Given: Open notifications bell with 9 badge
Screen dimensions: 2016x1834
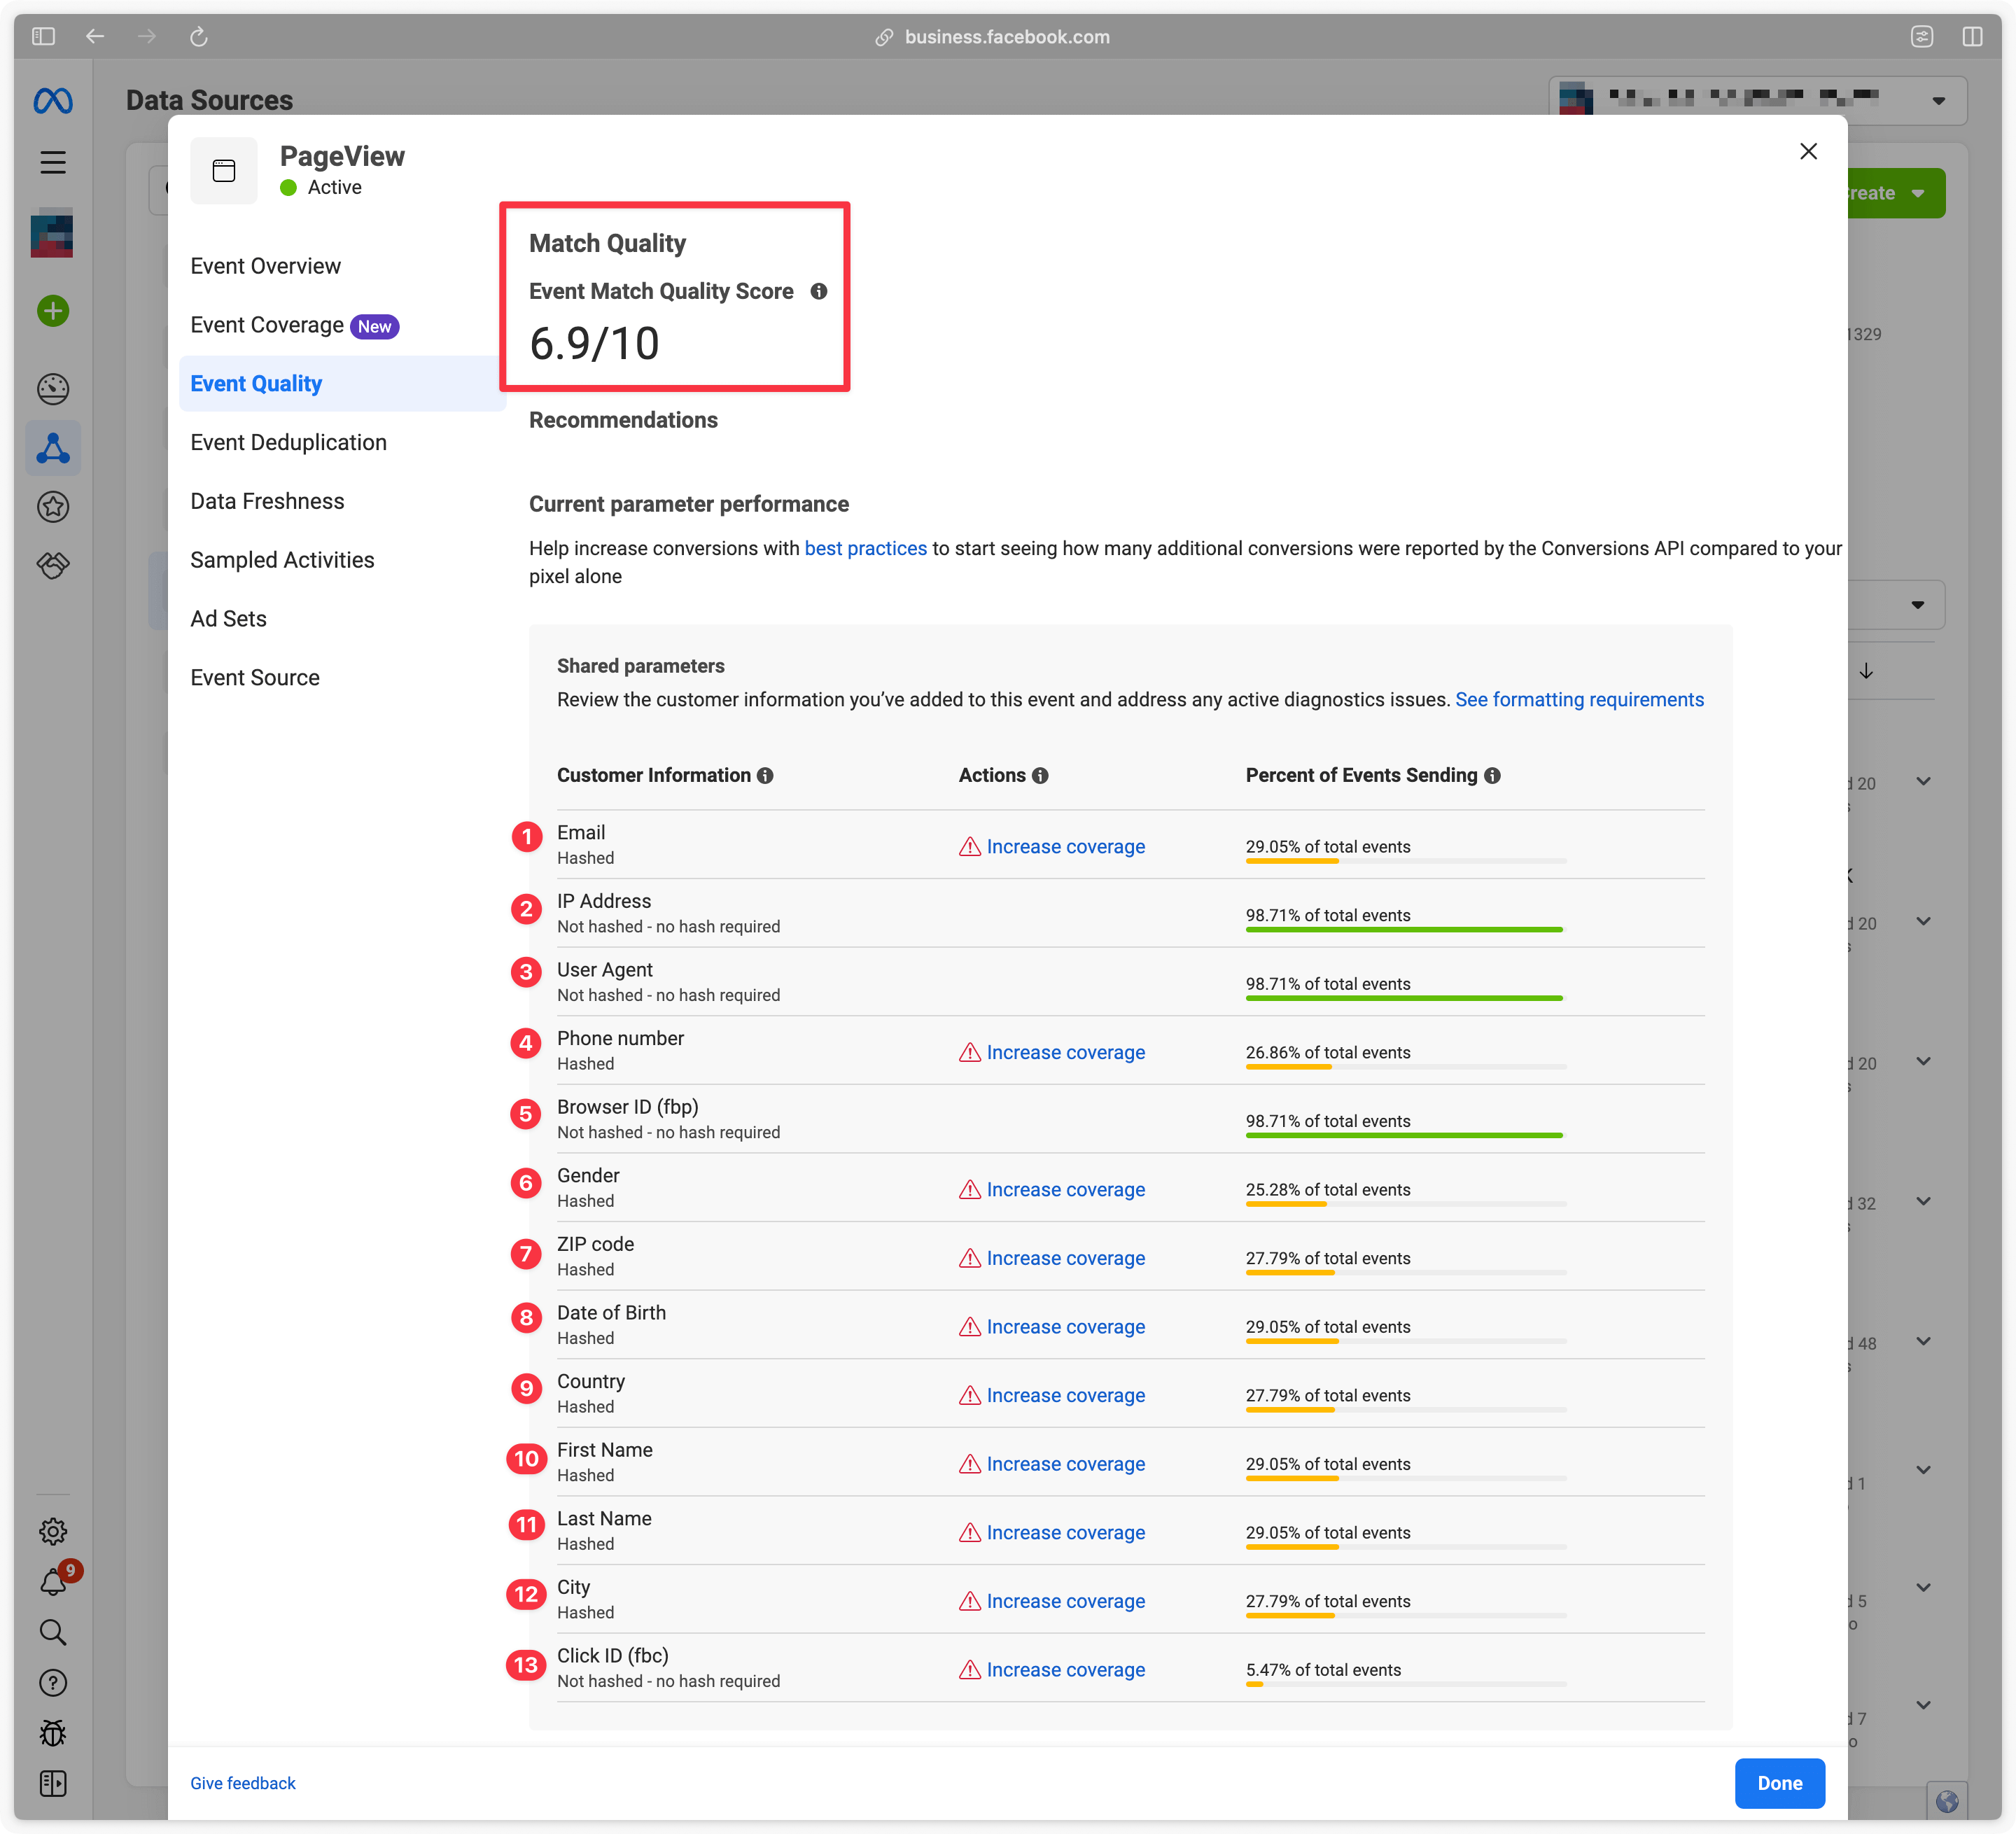Looking at the screenshot, I should click(x=53, y=1582).
